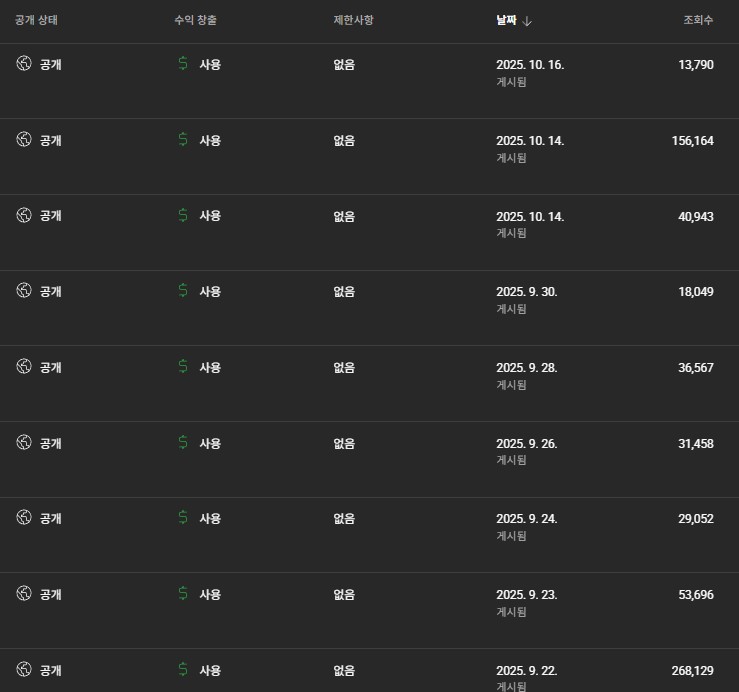Select the 2025. 9. 24. date cell

point(526,518)
